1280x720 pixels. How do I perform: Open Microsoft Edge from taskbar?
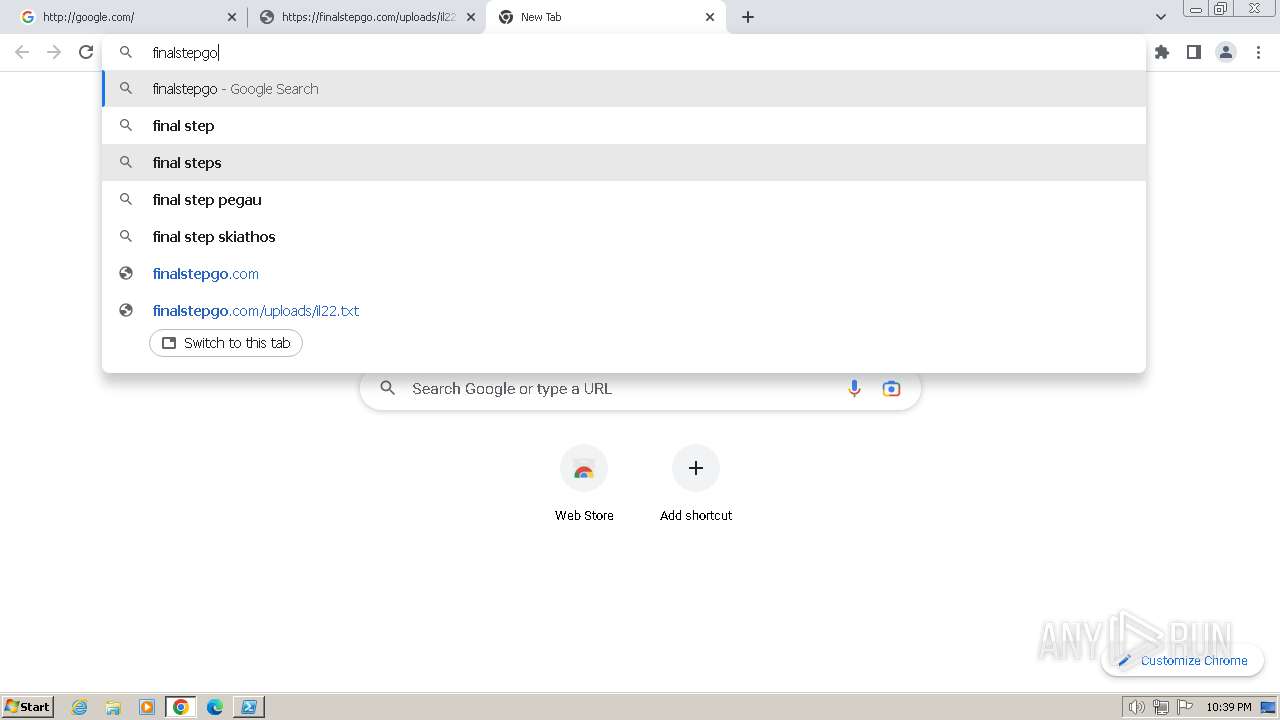pyautogui.click(x=215, y=707)
